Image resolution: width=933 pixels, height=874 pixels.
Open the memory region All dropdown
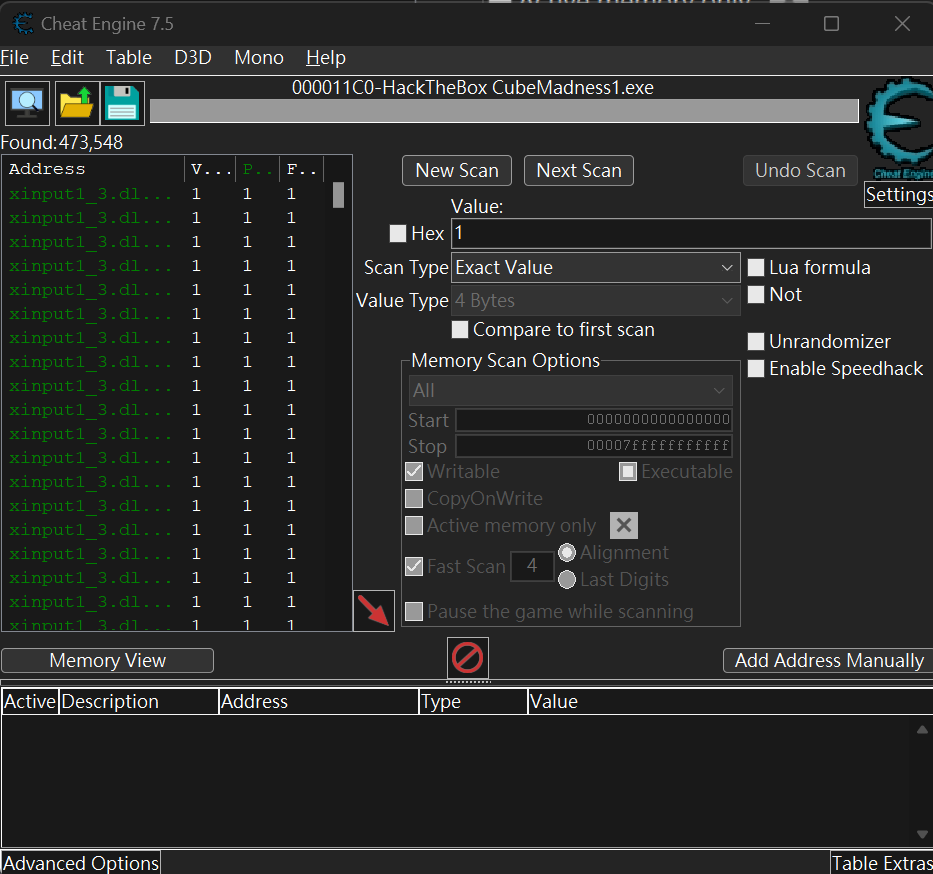pos(571,391)
